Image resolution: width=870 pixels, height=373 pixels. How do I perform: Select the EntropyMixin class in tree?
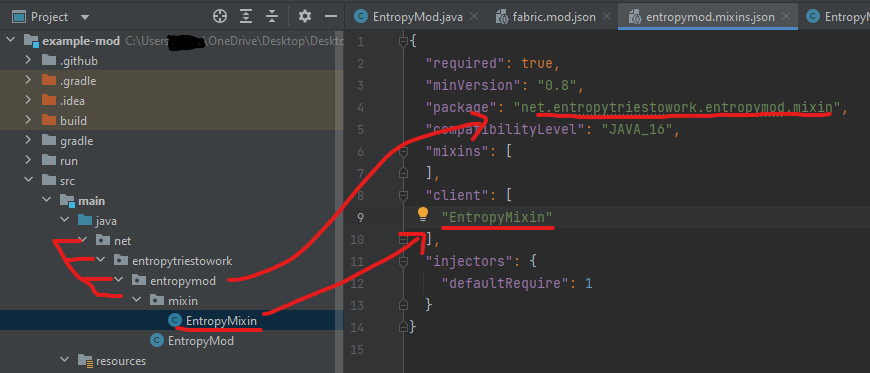[221, 321]
